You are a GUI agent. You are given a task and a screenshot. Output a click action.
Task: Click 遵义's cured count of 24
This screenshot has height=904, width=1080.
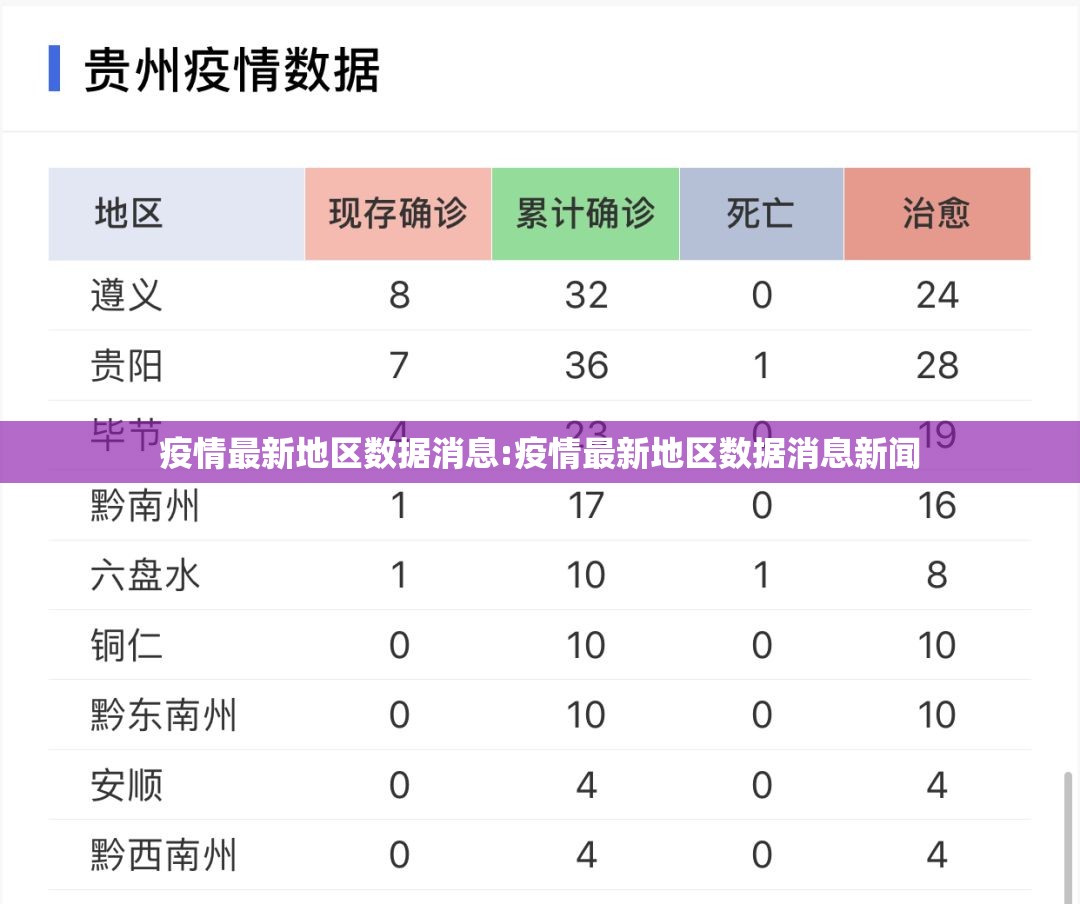pos(938,295)
